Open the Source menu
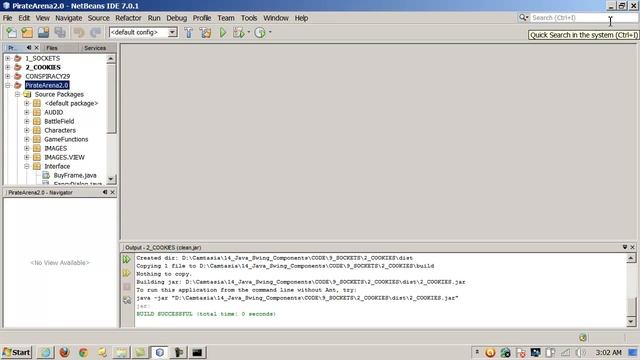 [98, 18]
